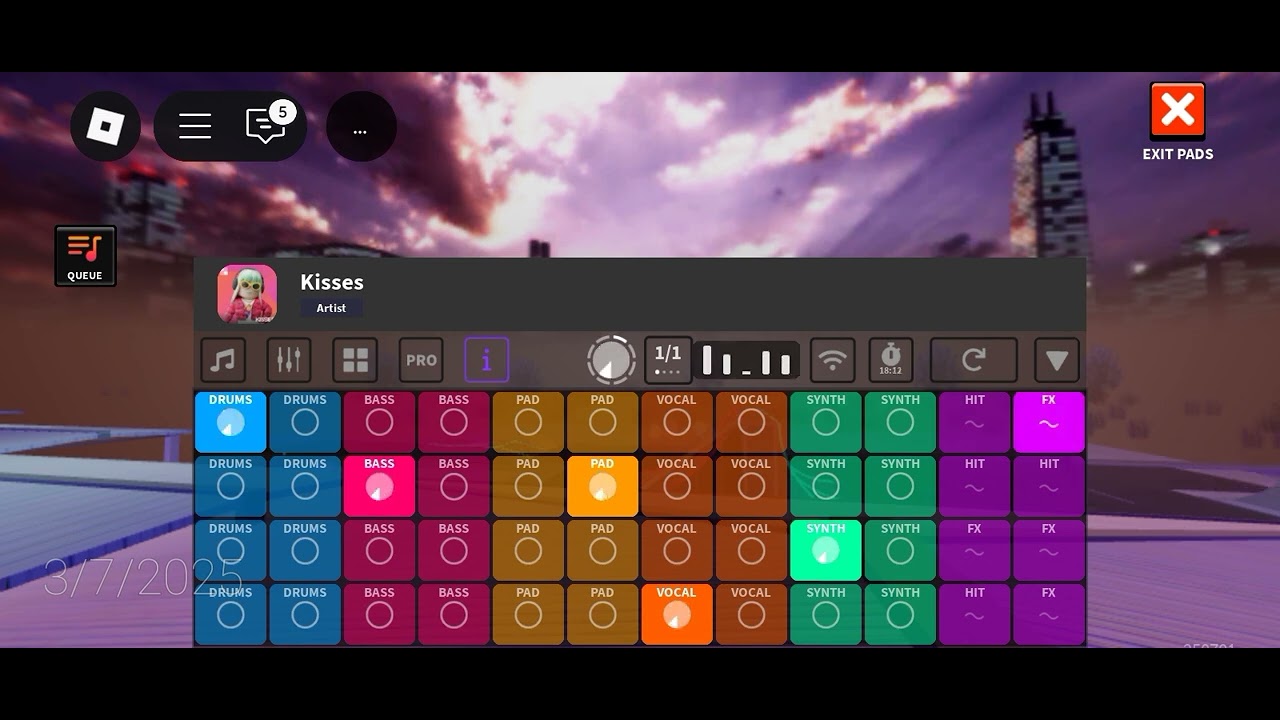Toggle the lit magenta FX pad

(1049, 422)
